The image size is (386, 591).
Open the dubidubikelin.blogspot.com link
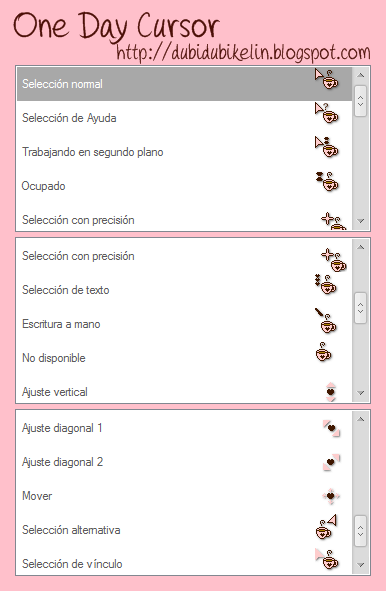coord(243,52)
